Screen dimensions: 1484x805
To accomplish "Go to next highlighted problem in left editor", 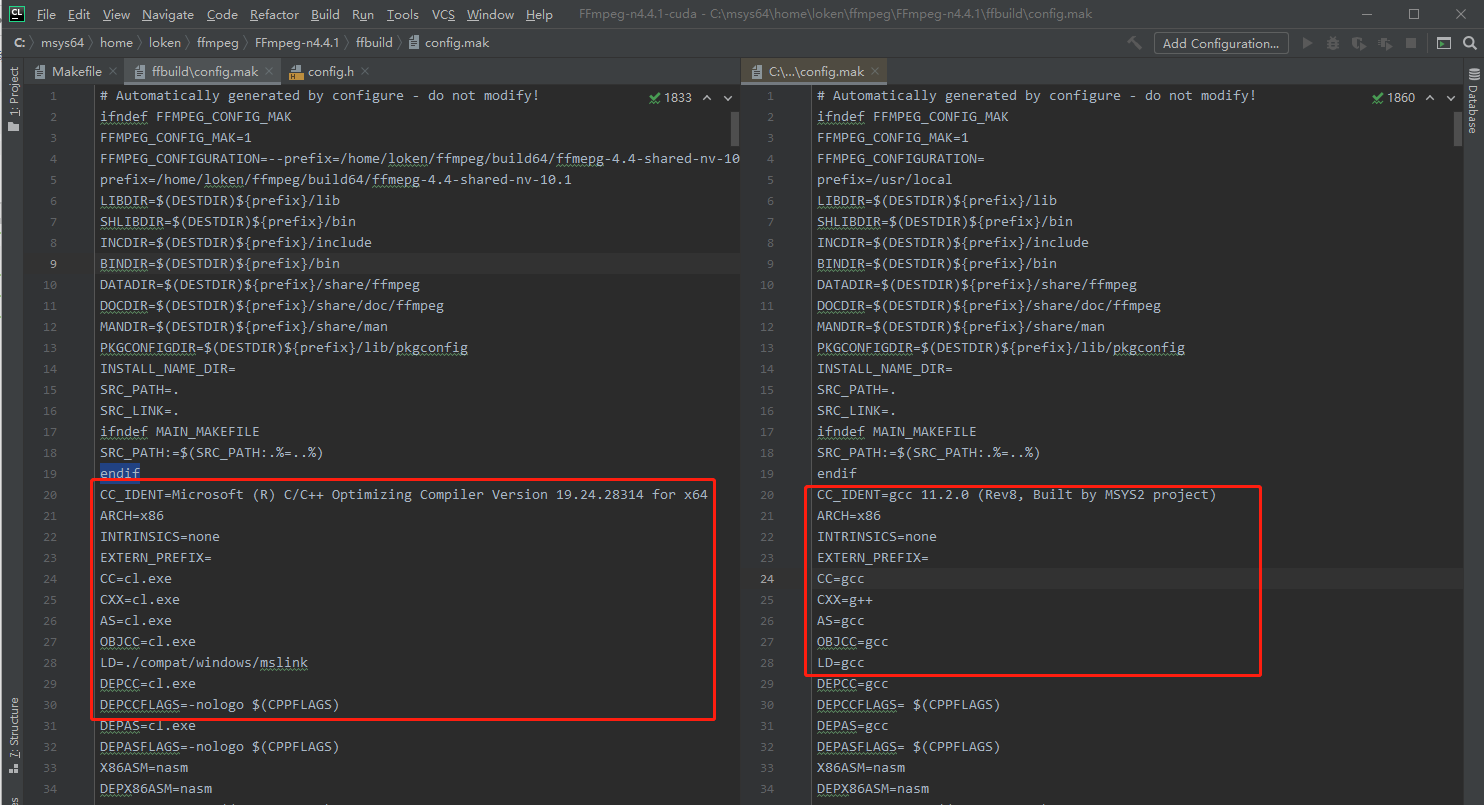I will coord(727,97).
